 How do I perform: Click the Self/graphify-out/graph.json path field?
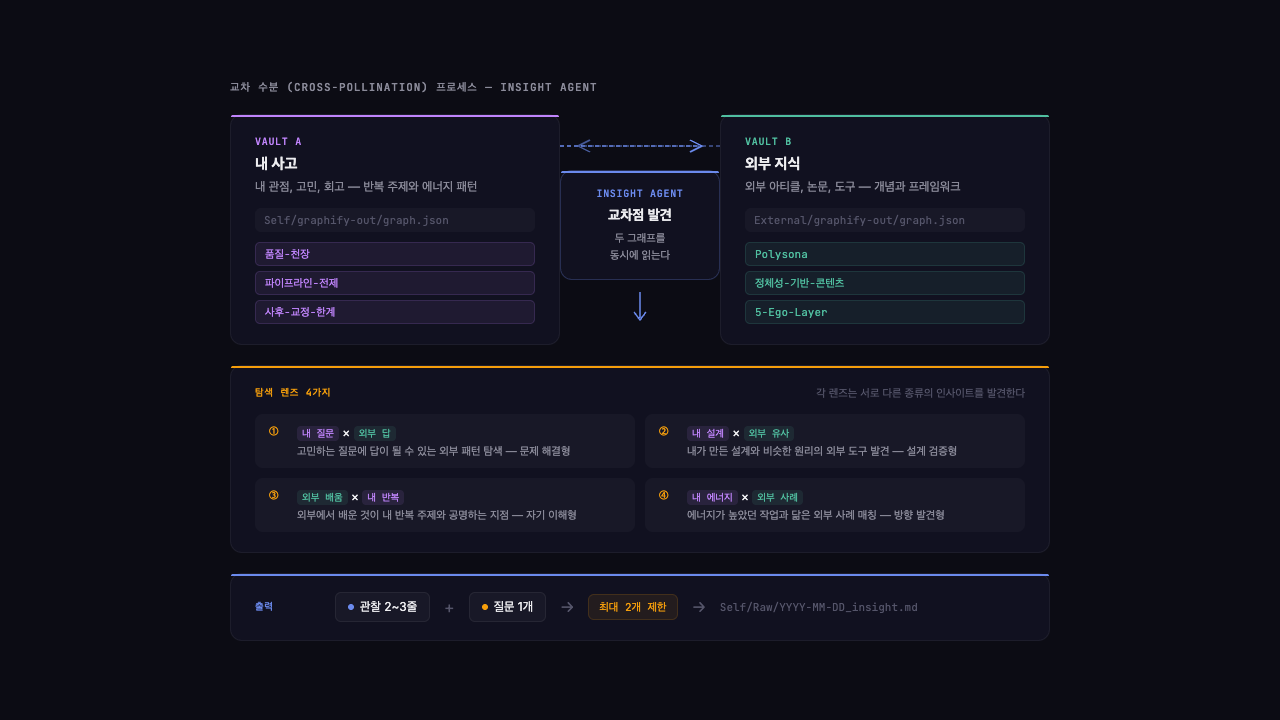pos(394,220)
